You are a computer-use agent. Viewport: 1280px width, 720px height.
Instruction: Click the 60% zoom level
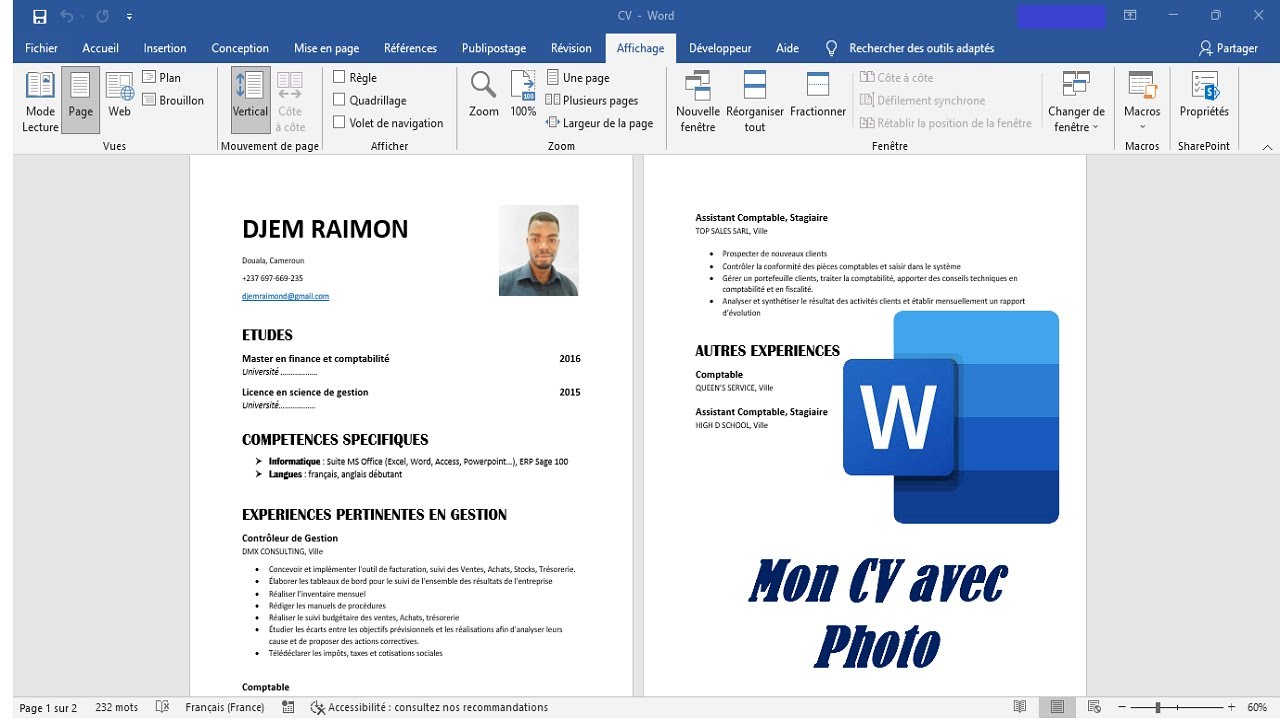point(1257,707)
